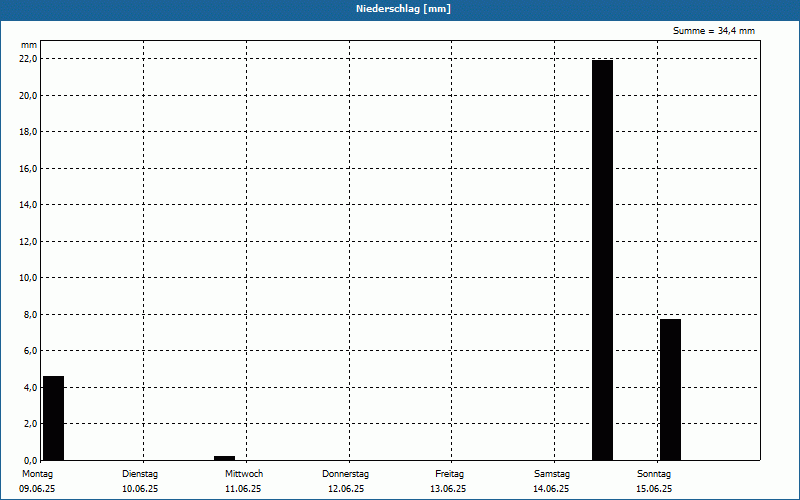Click the Sunday precipitation bar
The image size is (800, 500).
coord(670,390)
